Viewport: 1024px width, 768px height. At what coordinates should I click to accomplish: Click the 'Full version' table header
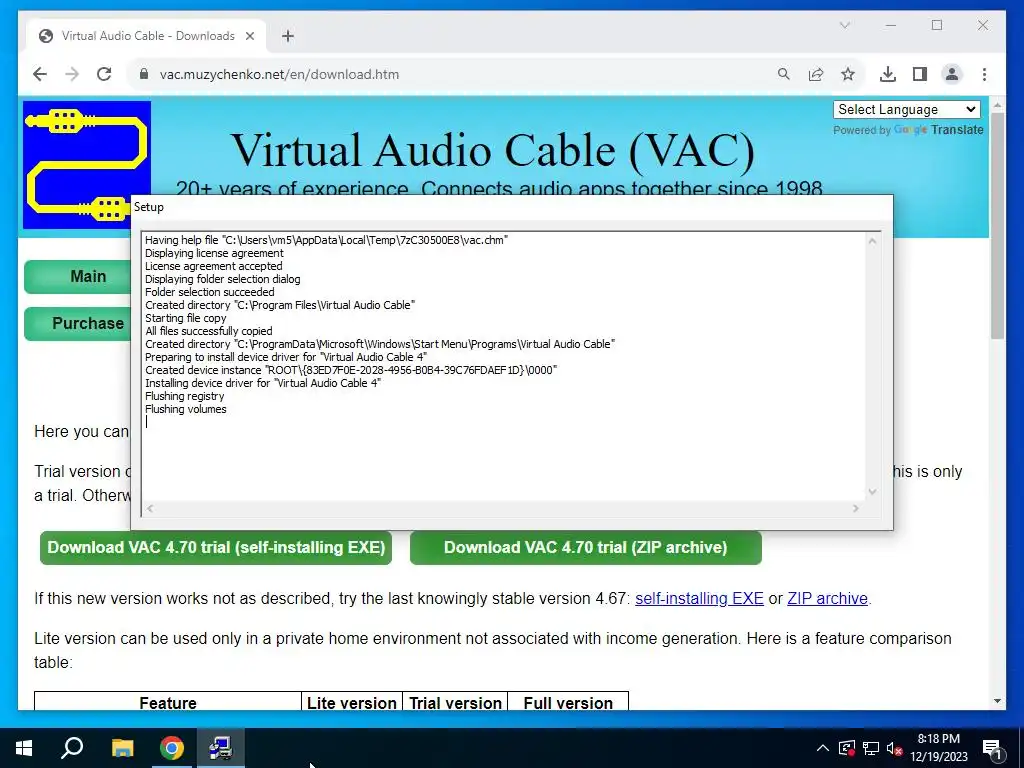click(568, 702)
